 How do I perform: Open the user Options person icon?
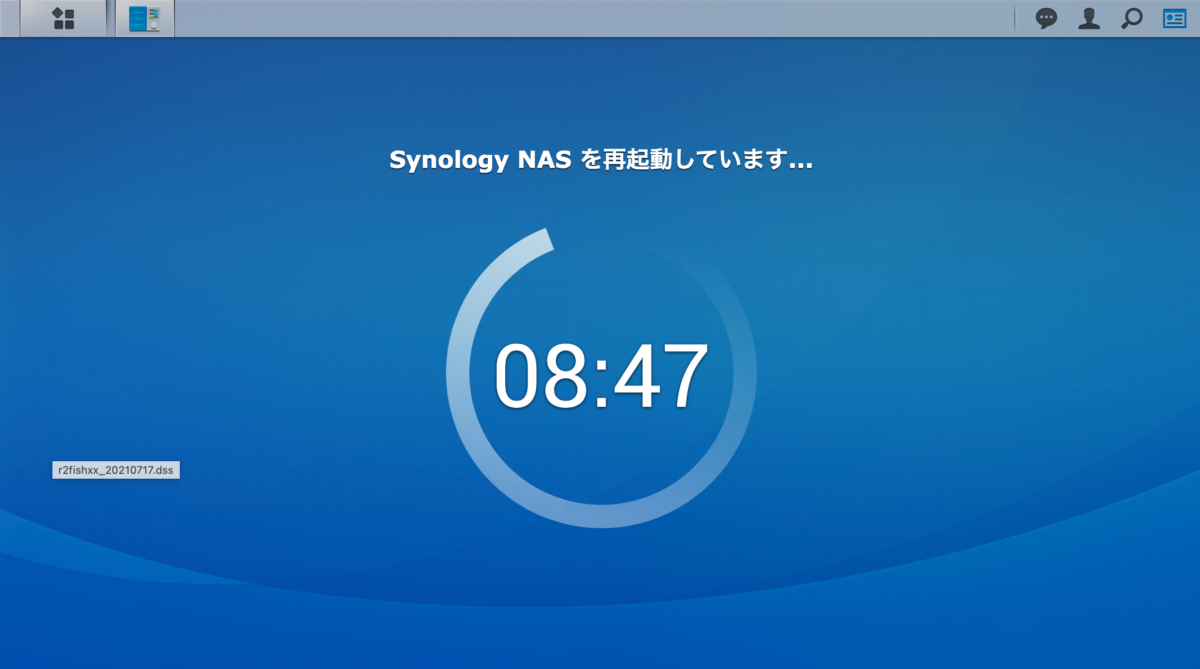(x=1089, y=18)
